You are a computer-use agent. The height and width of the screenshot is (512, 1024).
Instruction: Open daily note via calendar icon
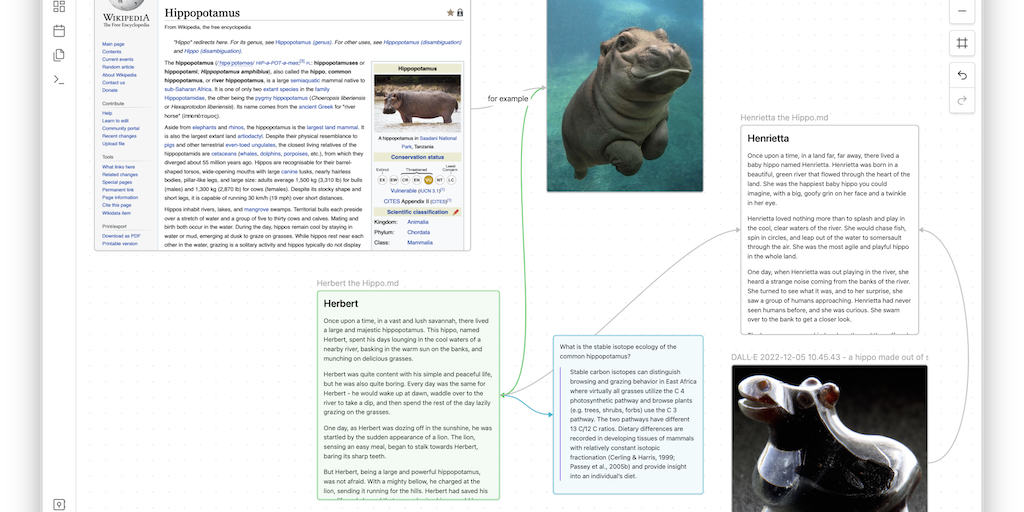(x=59, y=31)
